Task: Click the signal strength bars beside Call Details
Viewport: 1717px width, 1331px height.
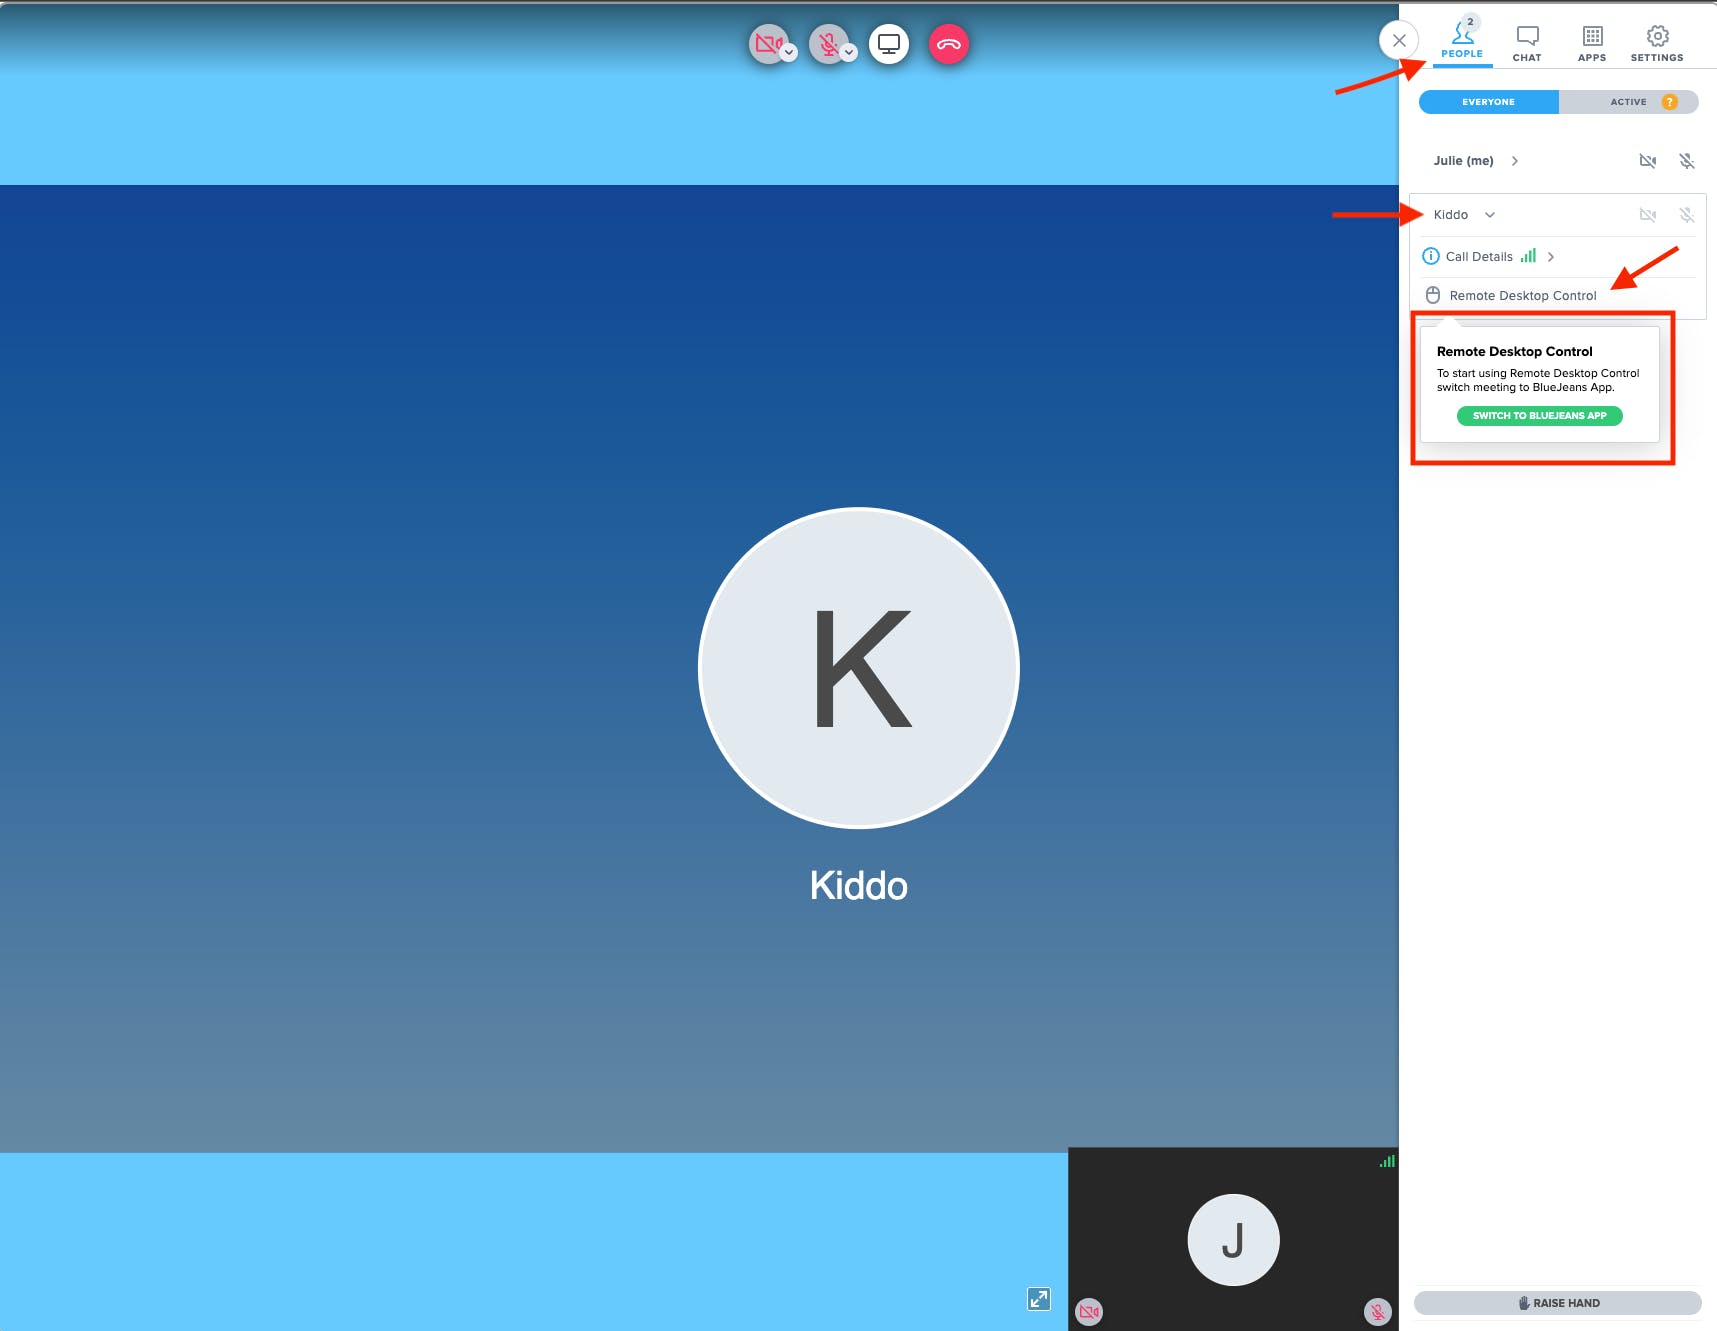Action: coord(1528,256)
